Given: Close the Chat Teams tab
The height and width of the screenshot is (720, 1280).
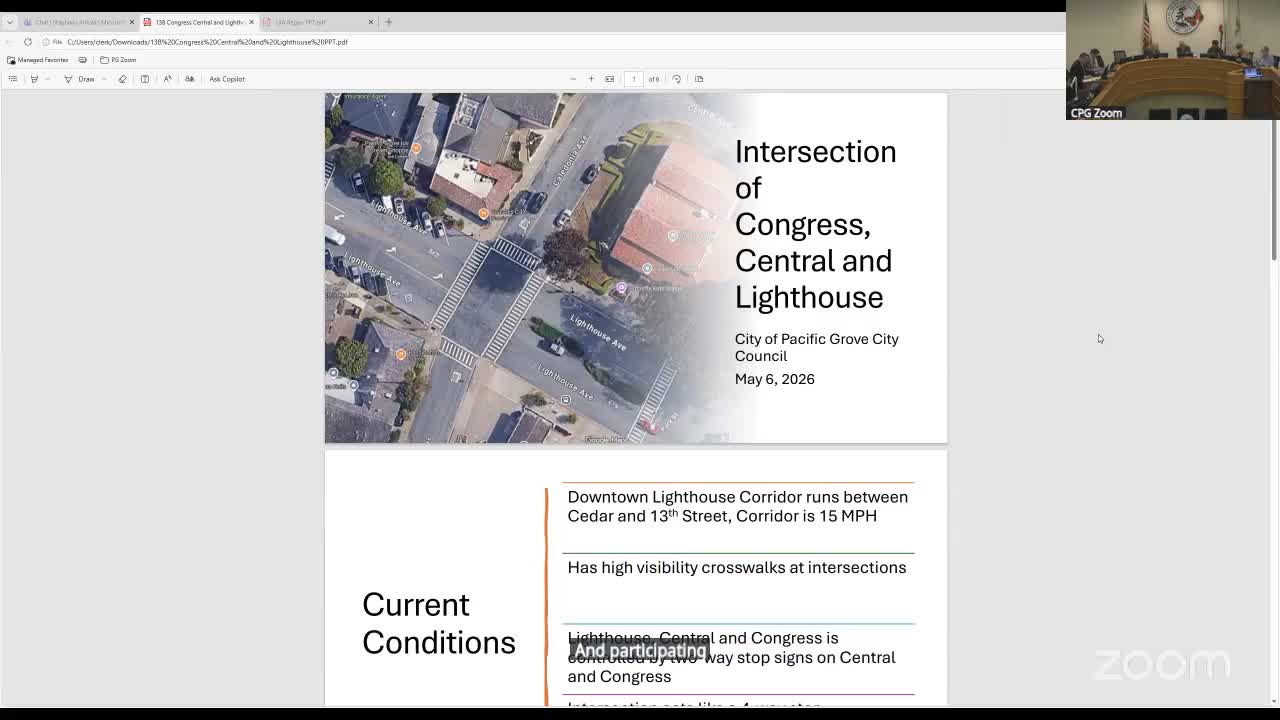Looking at the screenshot, I should [131, 22].
